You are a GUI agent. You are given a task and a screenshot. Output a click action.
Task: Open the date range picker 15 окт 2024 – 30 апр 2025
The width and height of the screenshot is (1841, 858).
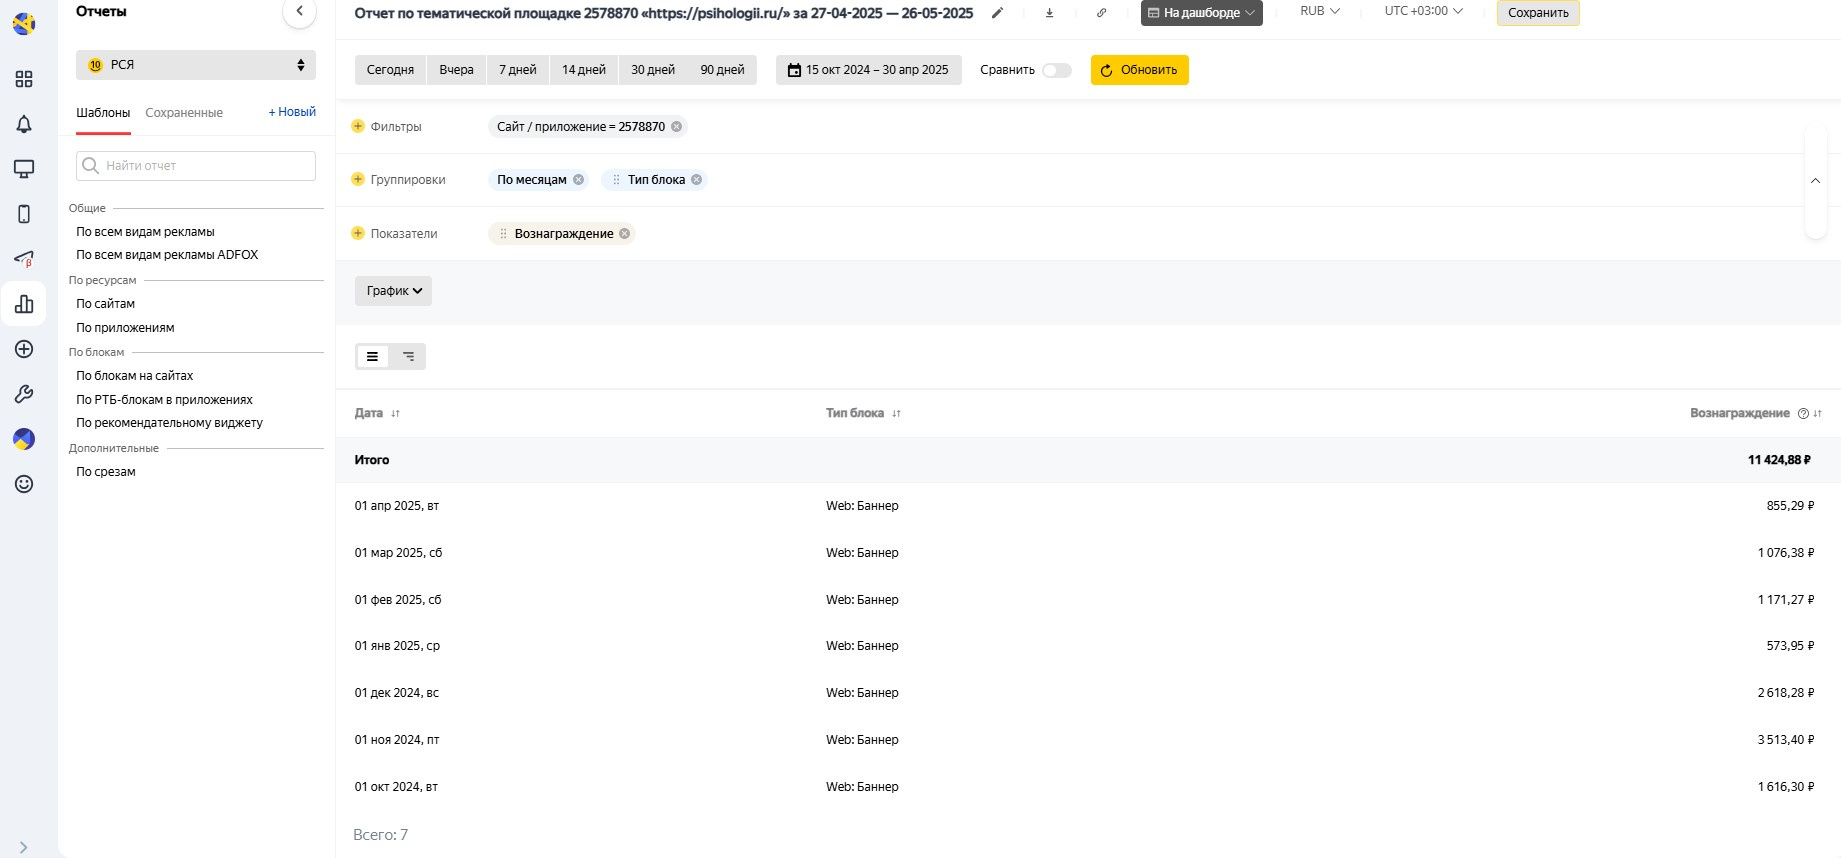(869, 70)
